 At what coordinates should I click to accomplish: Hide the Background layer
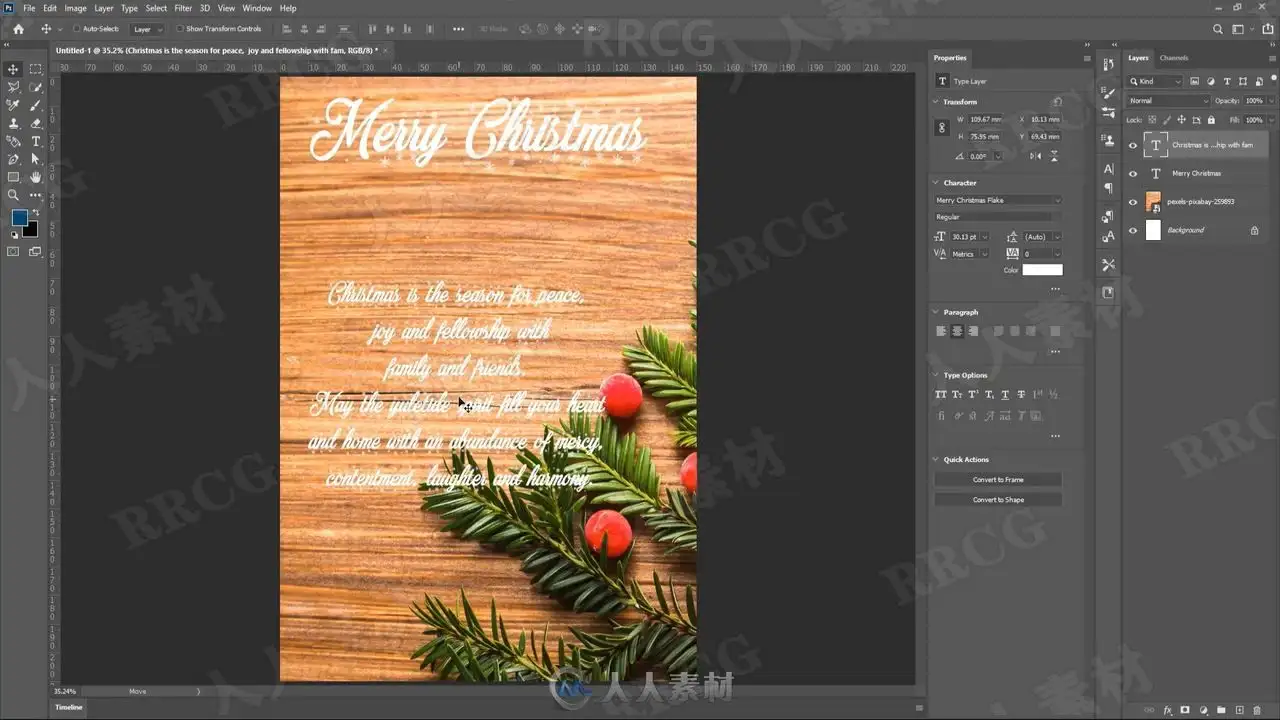pos(1133,230)
